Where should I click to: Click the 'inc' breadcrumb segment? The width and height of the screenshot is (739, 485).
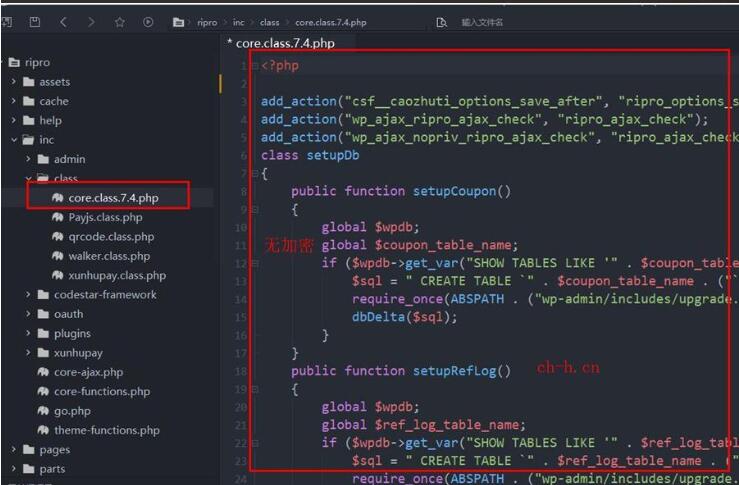[x=238, y=22]
